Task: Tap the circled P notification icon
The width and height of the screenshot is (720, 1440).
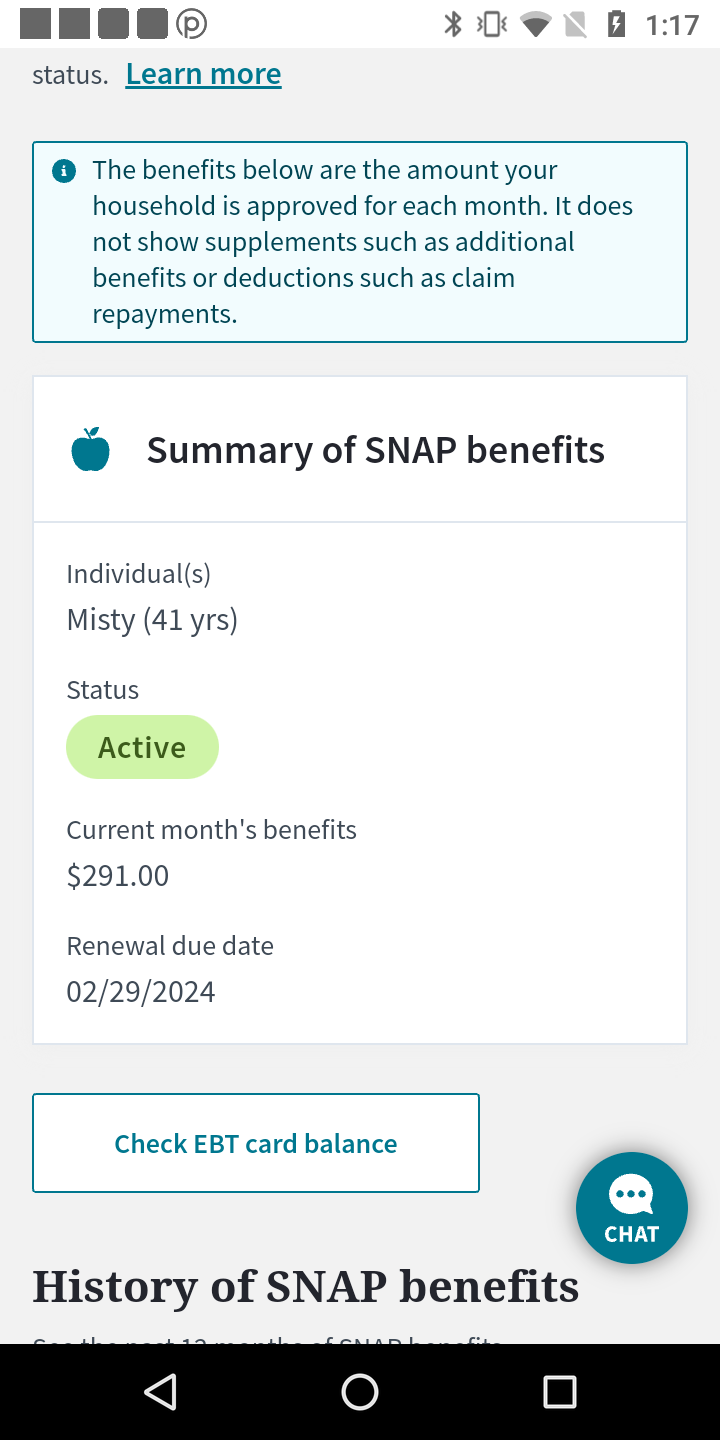Action: click(191, 24)
